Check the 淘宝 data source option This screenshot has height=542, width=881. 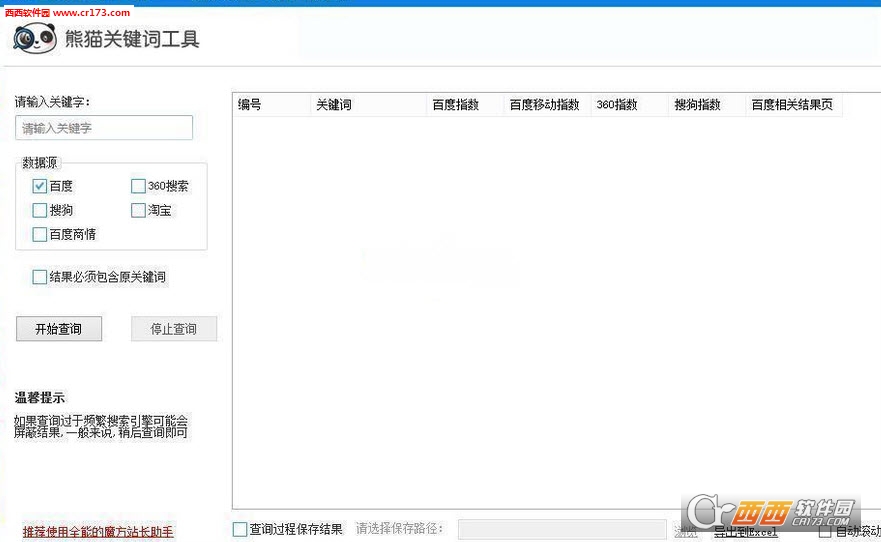(x=138, y=210)
